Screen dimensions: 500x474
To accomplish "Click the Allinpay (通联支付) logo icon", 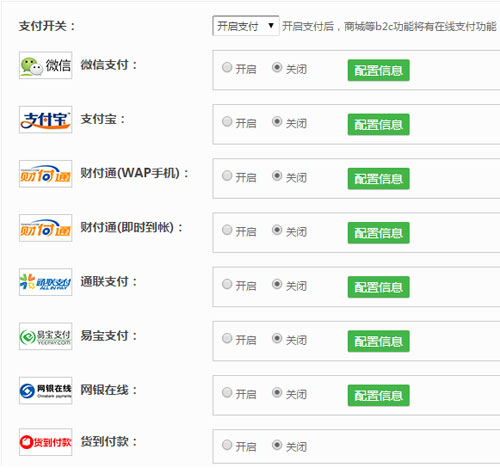I will [x=45, y=282].
